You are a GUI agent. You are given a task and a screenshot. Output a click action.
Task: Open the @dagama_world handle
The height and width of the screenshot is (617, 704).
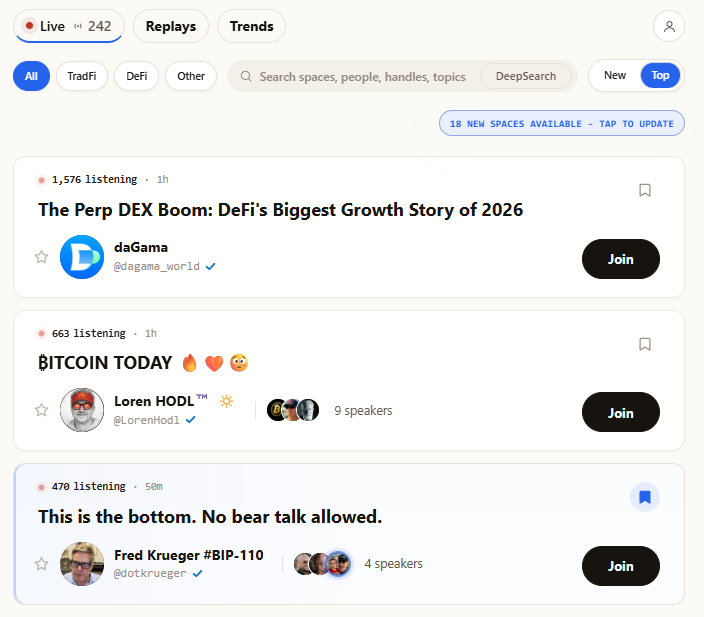pyautogui.click(x=157, y=266)
